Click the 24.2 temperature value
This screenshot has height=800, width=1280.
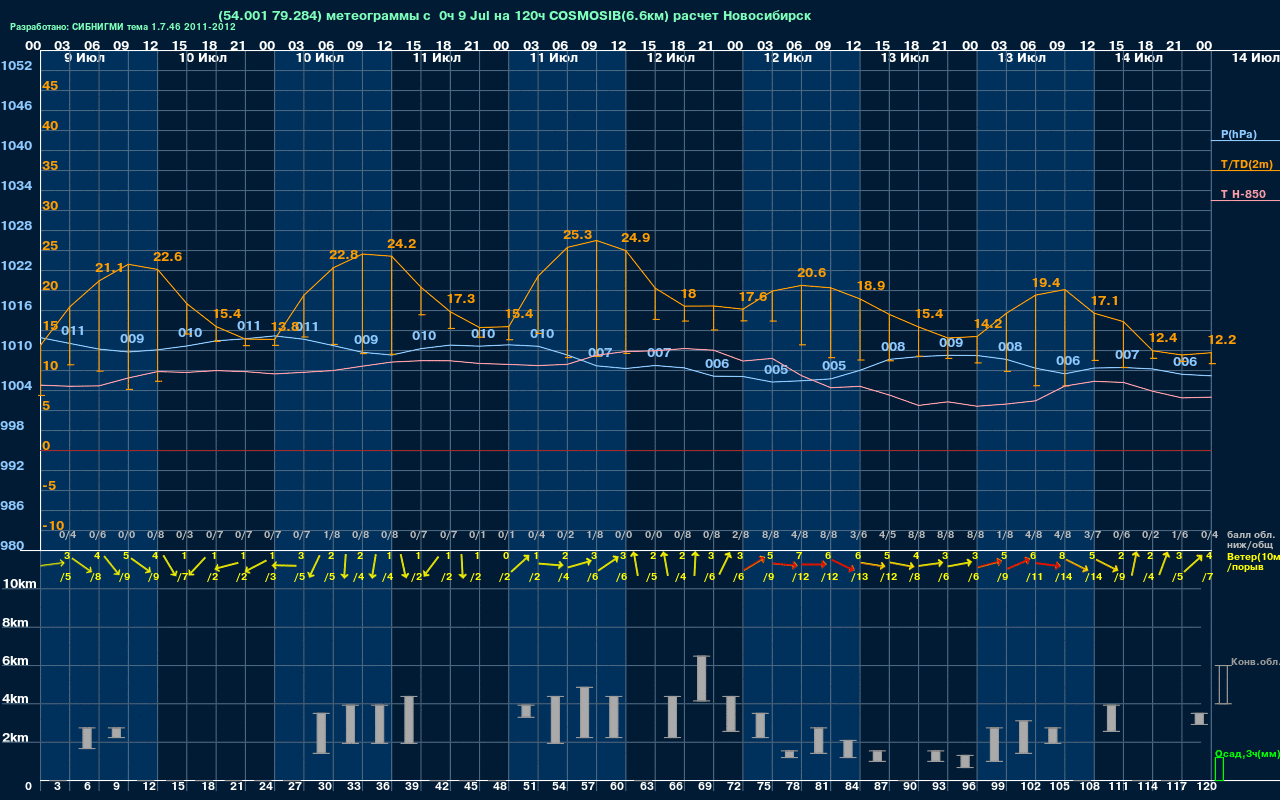pos(402,244)
